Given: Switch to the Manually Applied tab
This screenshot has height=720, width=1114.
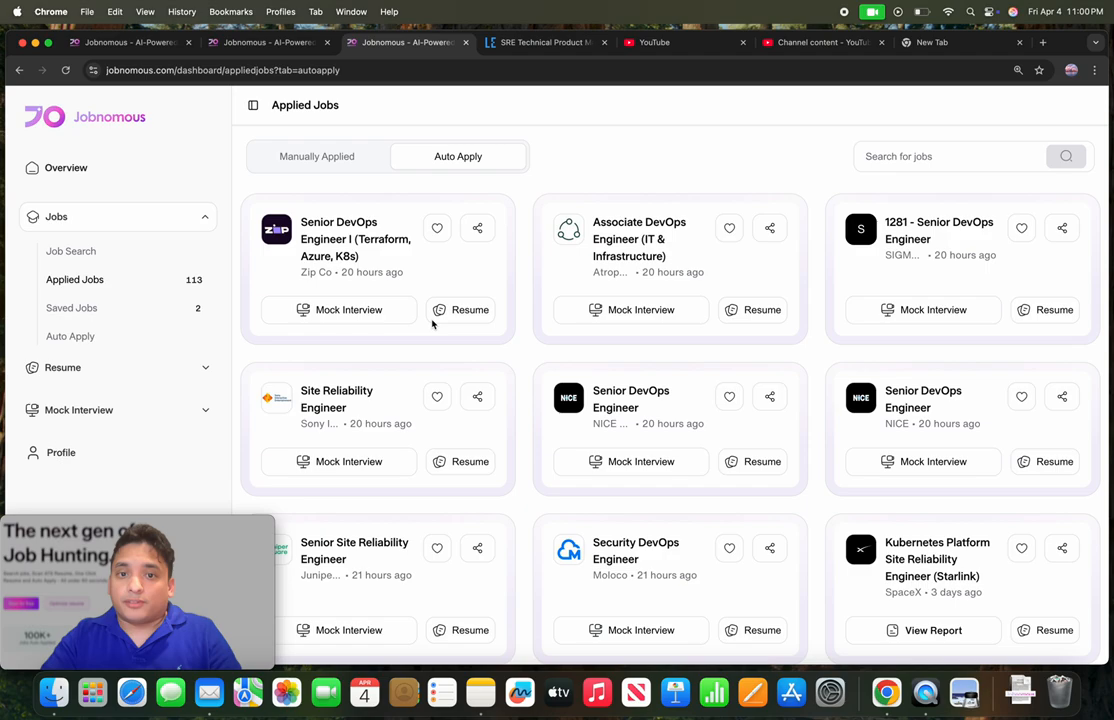Looking at the screenshot, I should click(x=317, y=156).
